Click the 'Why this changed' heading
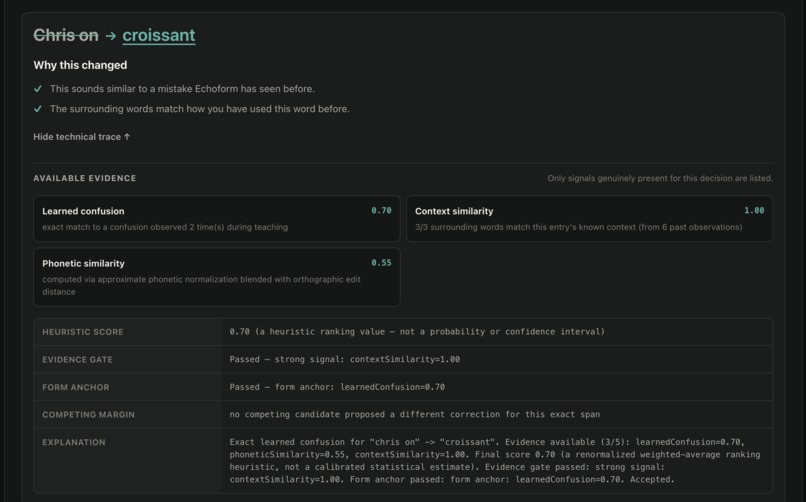The height and width of the screenshot is (502, 806). pyautogui.click(x=80, y=65)
